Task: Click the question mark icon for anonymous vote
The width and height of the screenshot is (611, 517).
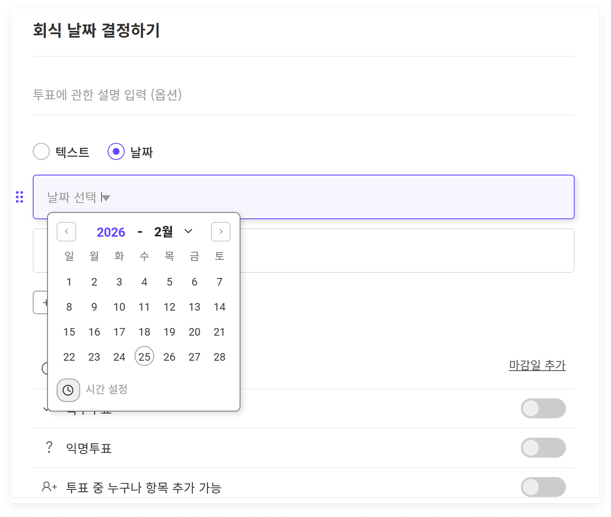Action: pos(48,448)
